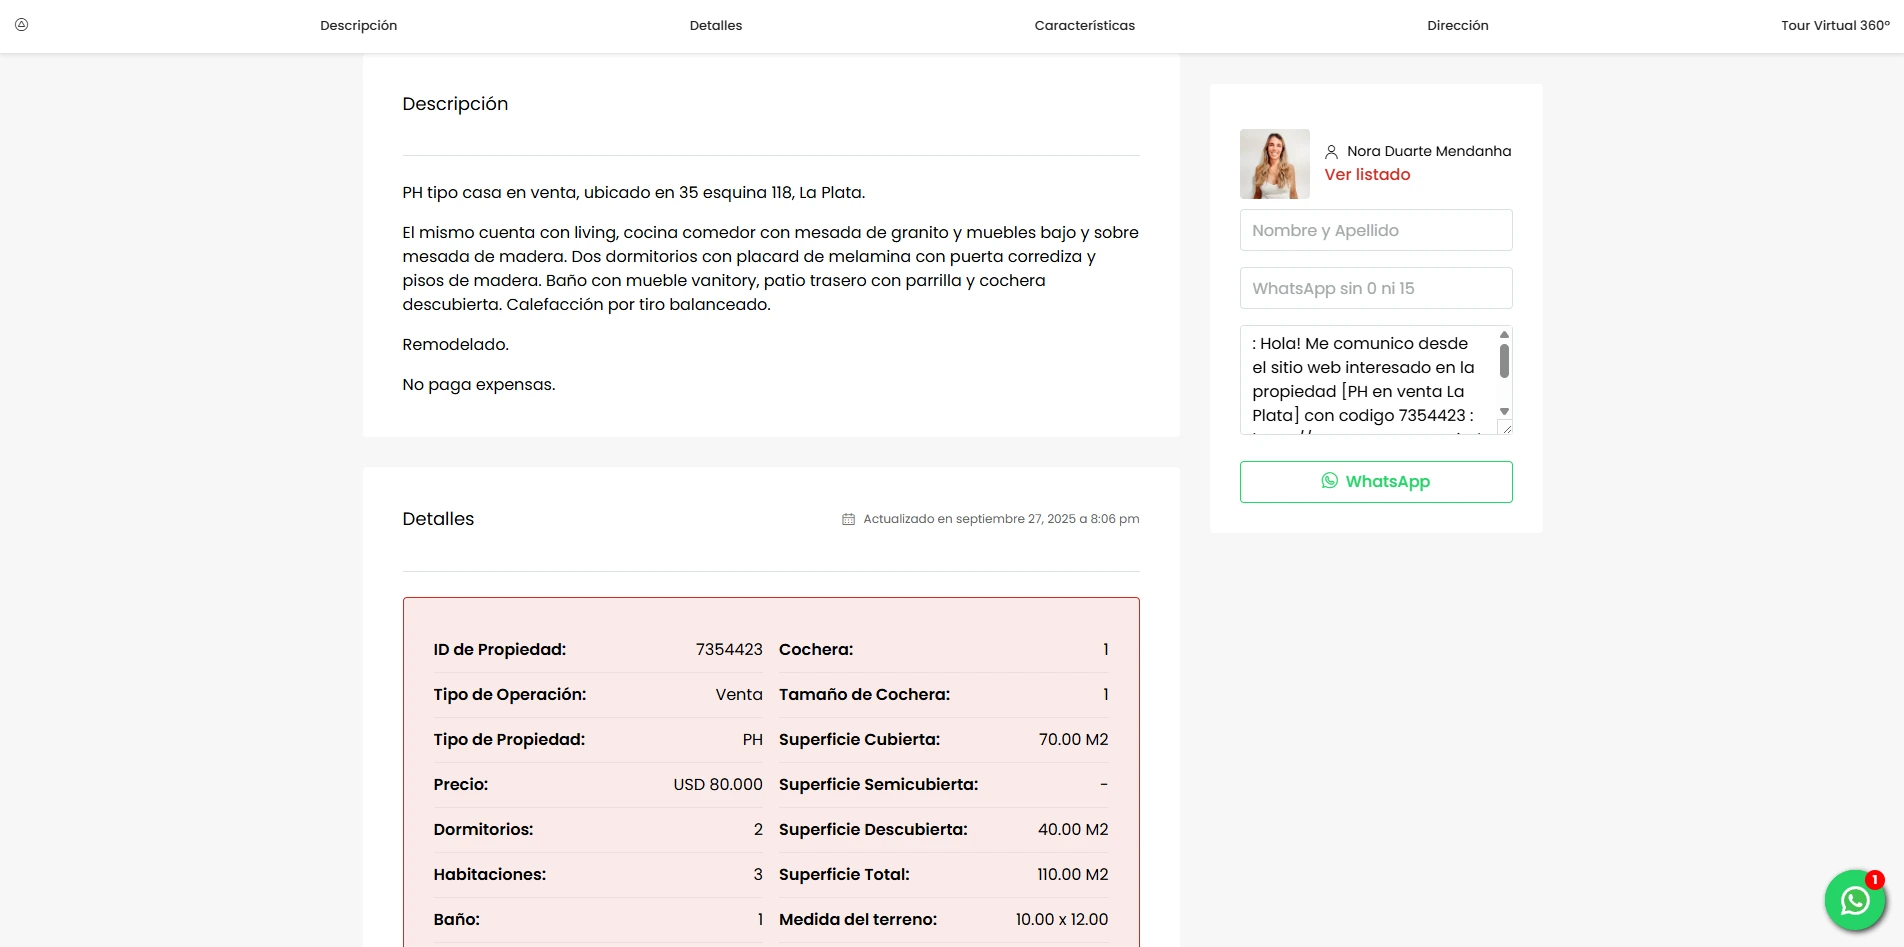The image size is (1904, 947).
Task: Focus the Nombre y Apellido field
Action: click(1375, 230)
